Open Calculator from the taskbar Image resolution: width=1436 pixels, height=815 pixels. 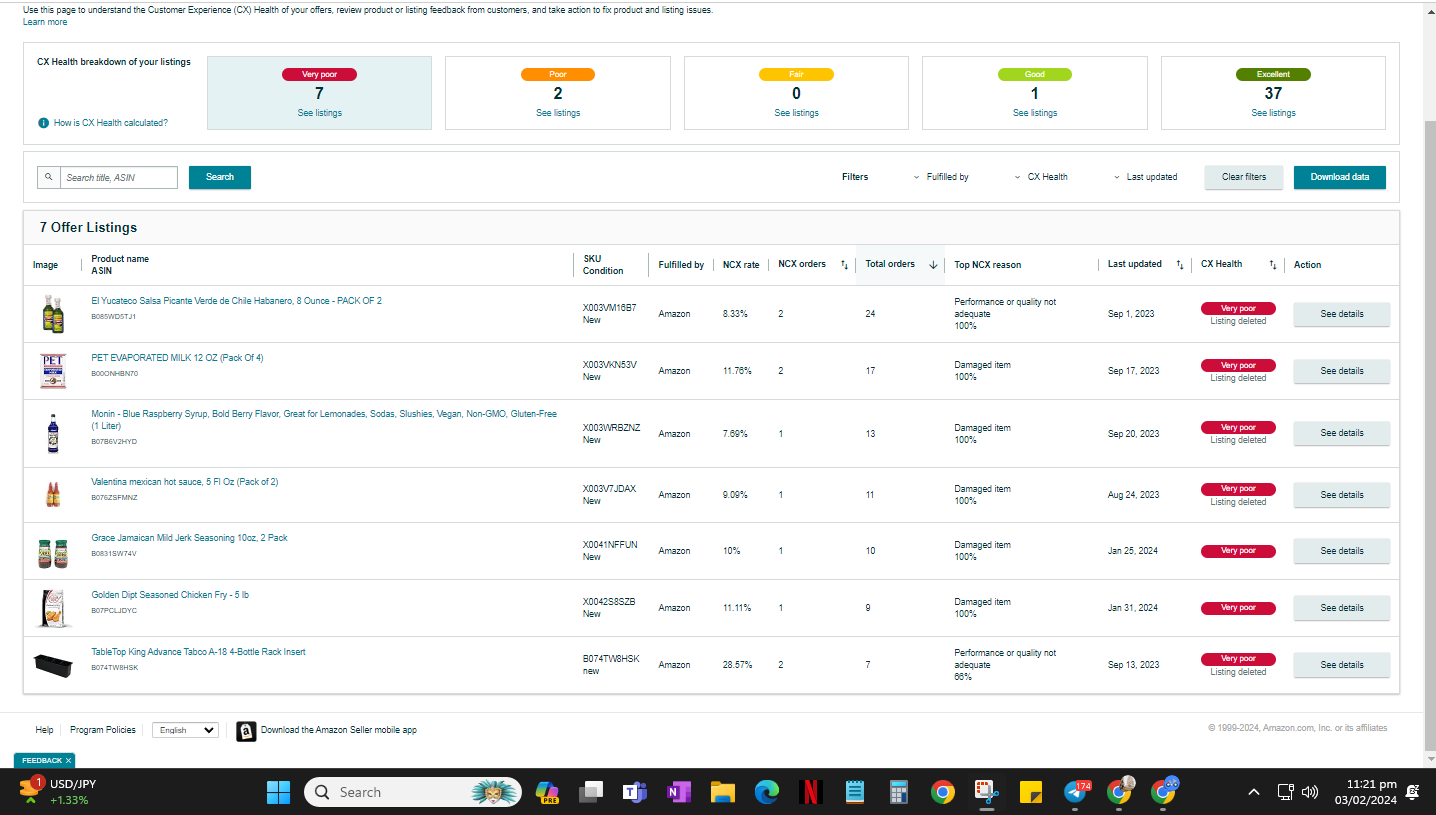(899, 792)
